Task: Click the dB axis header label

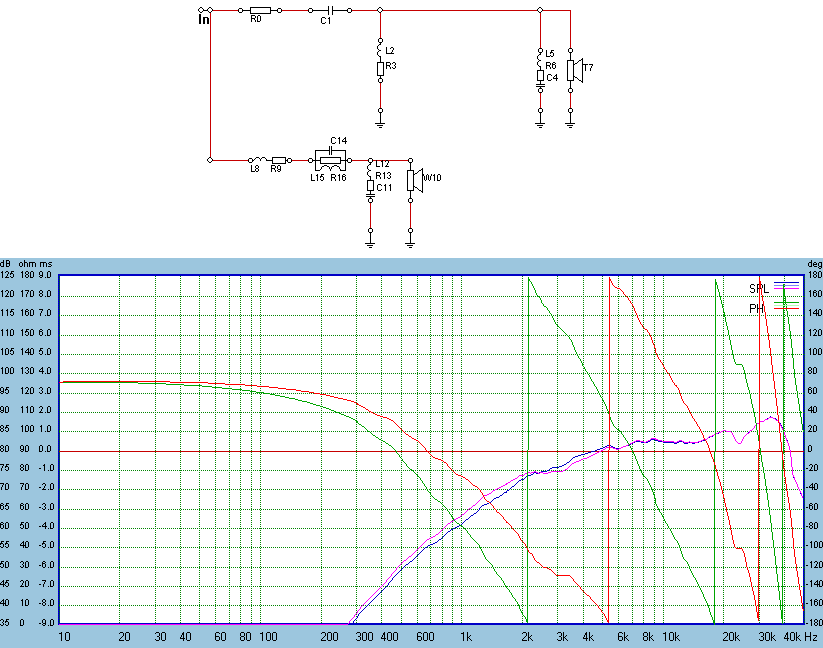Action: (x=7, y=263)
